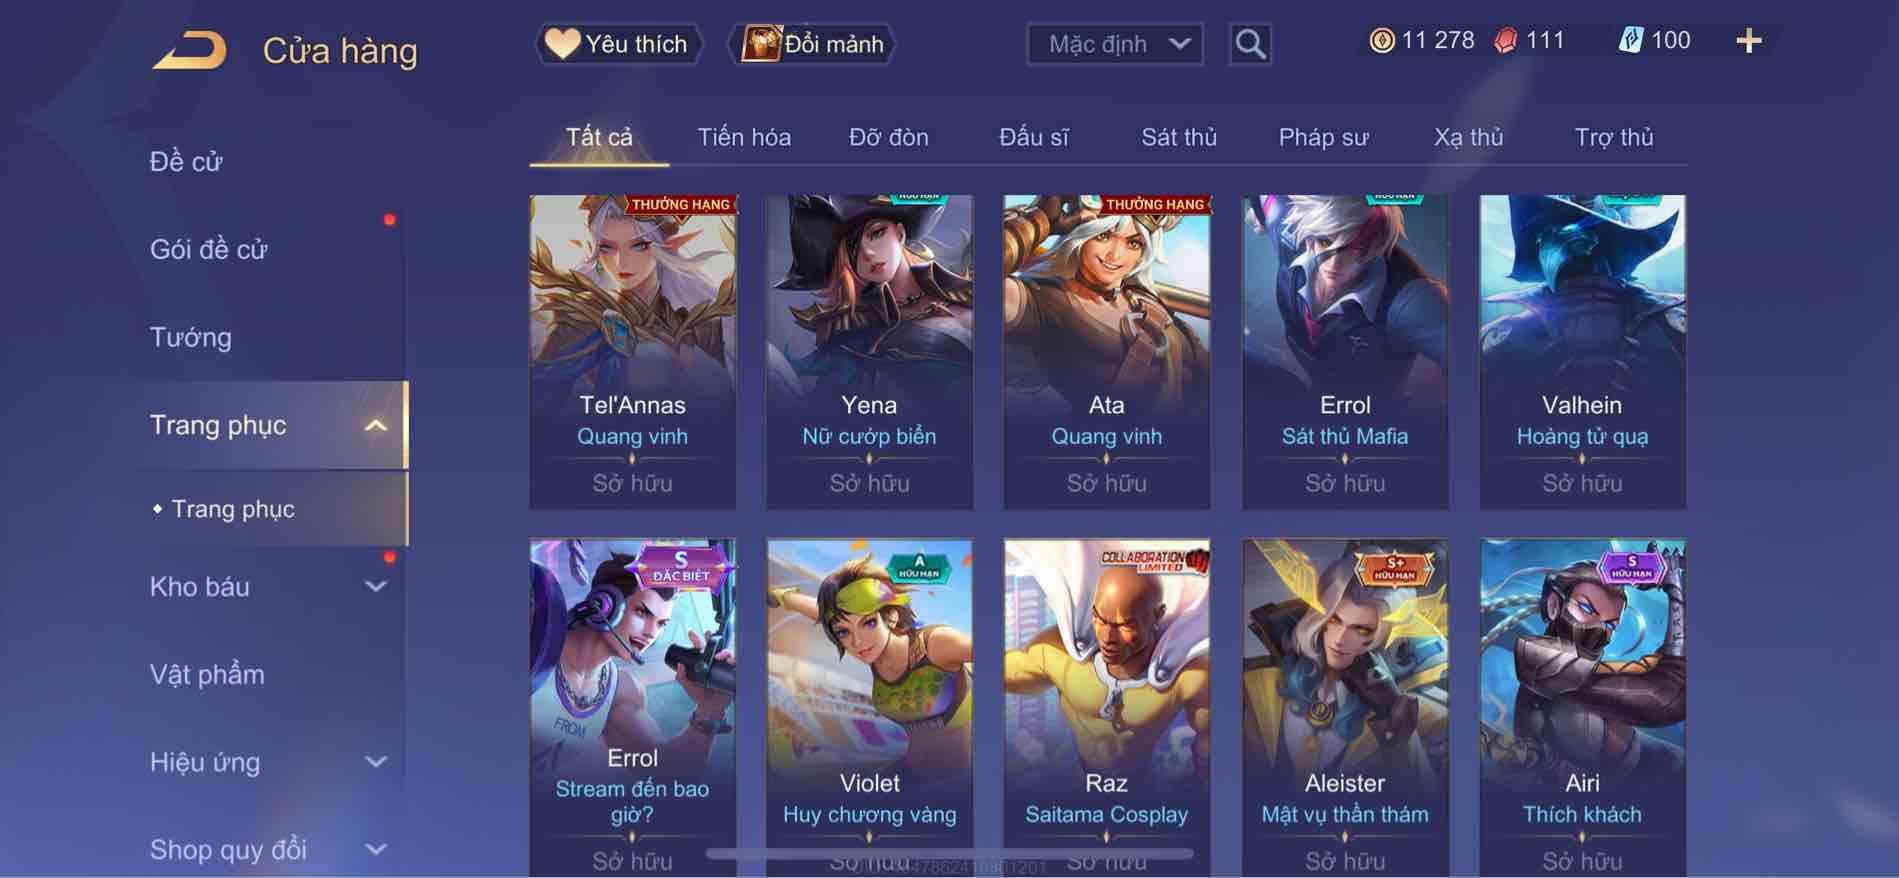The height and width of the screenshot is (878, 1899).
Task: Click the red gem currency icon
Action: click(1505, 41)
